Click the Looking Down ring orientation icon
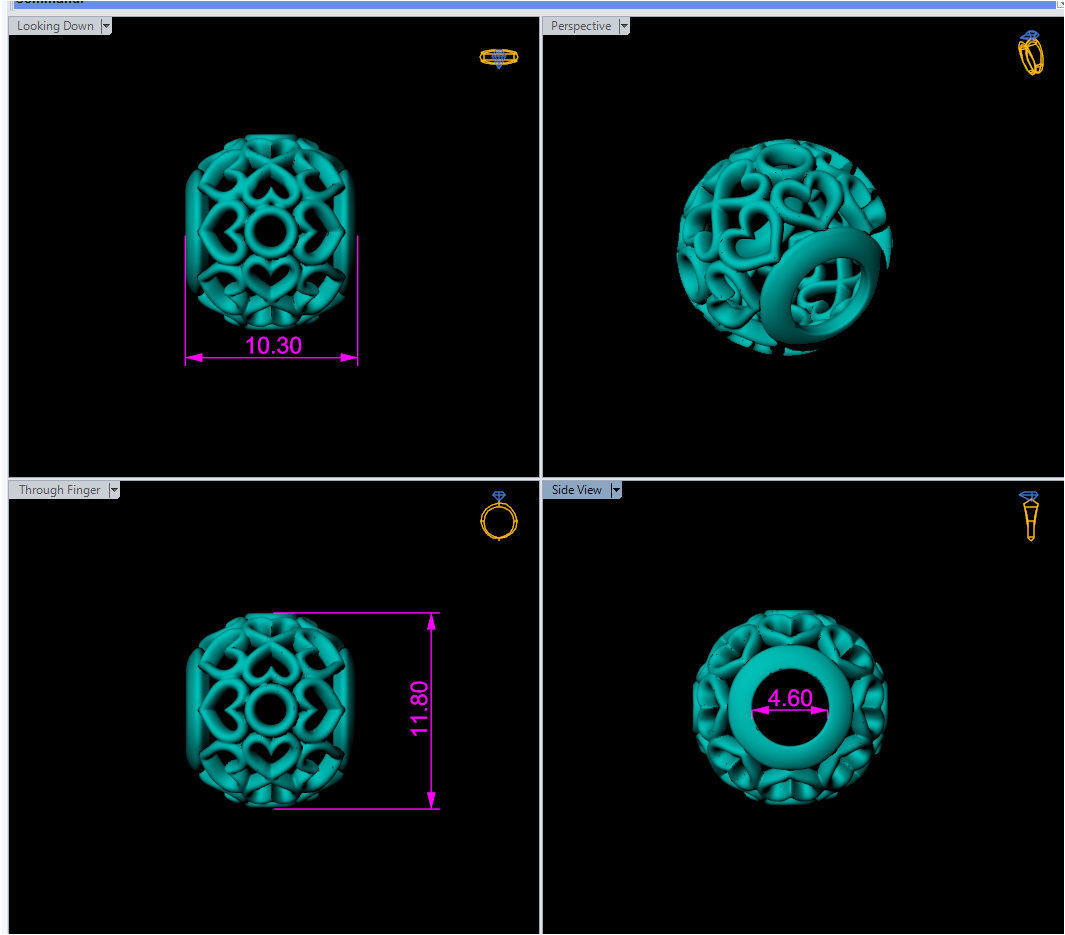Screen dimensions: 1065x935 [x=499, y=58]
